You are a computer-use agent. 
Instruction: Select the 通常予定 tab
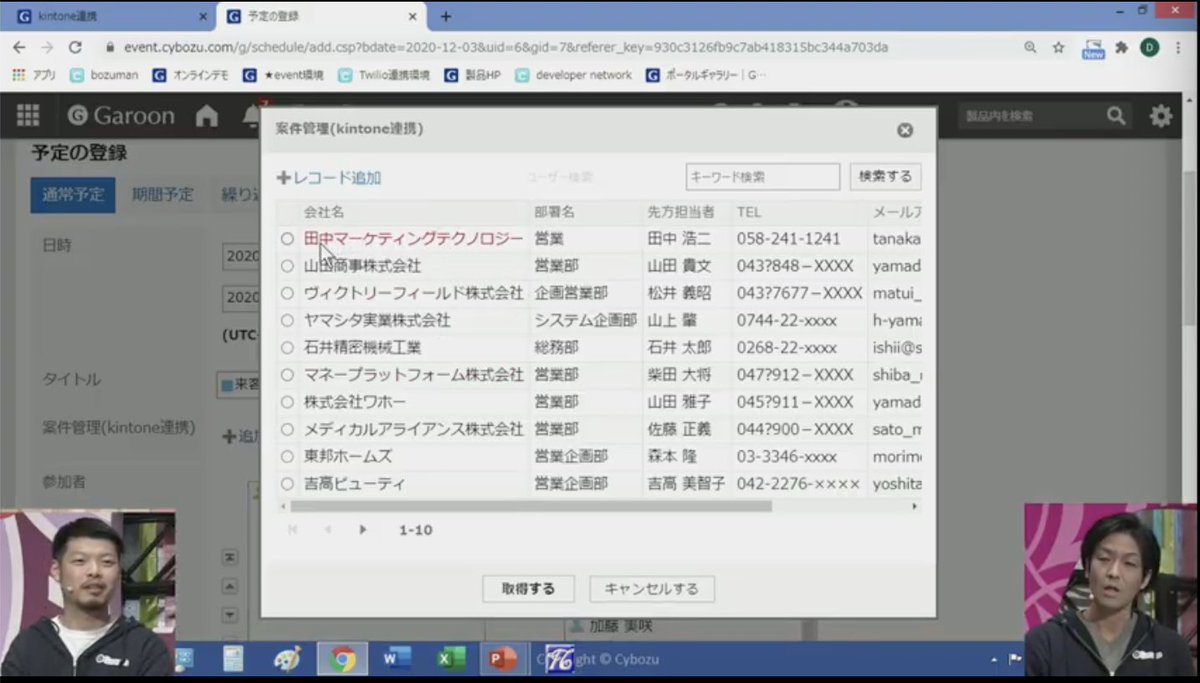pyautogui.click(x=72, y=195)
